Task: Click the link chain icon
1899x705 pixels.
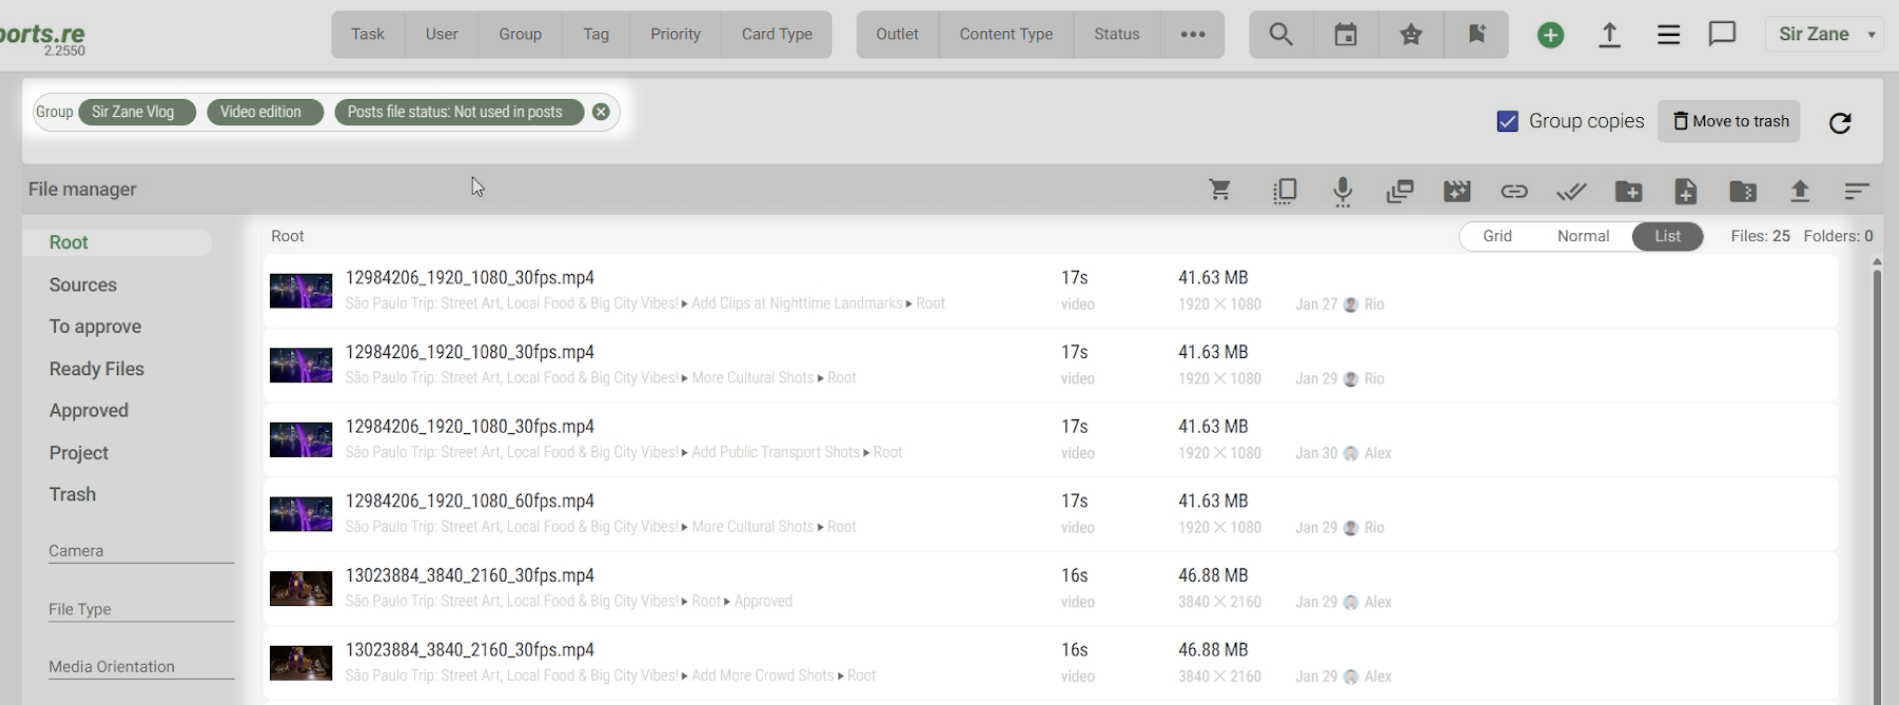Action: 1513,190
